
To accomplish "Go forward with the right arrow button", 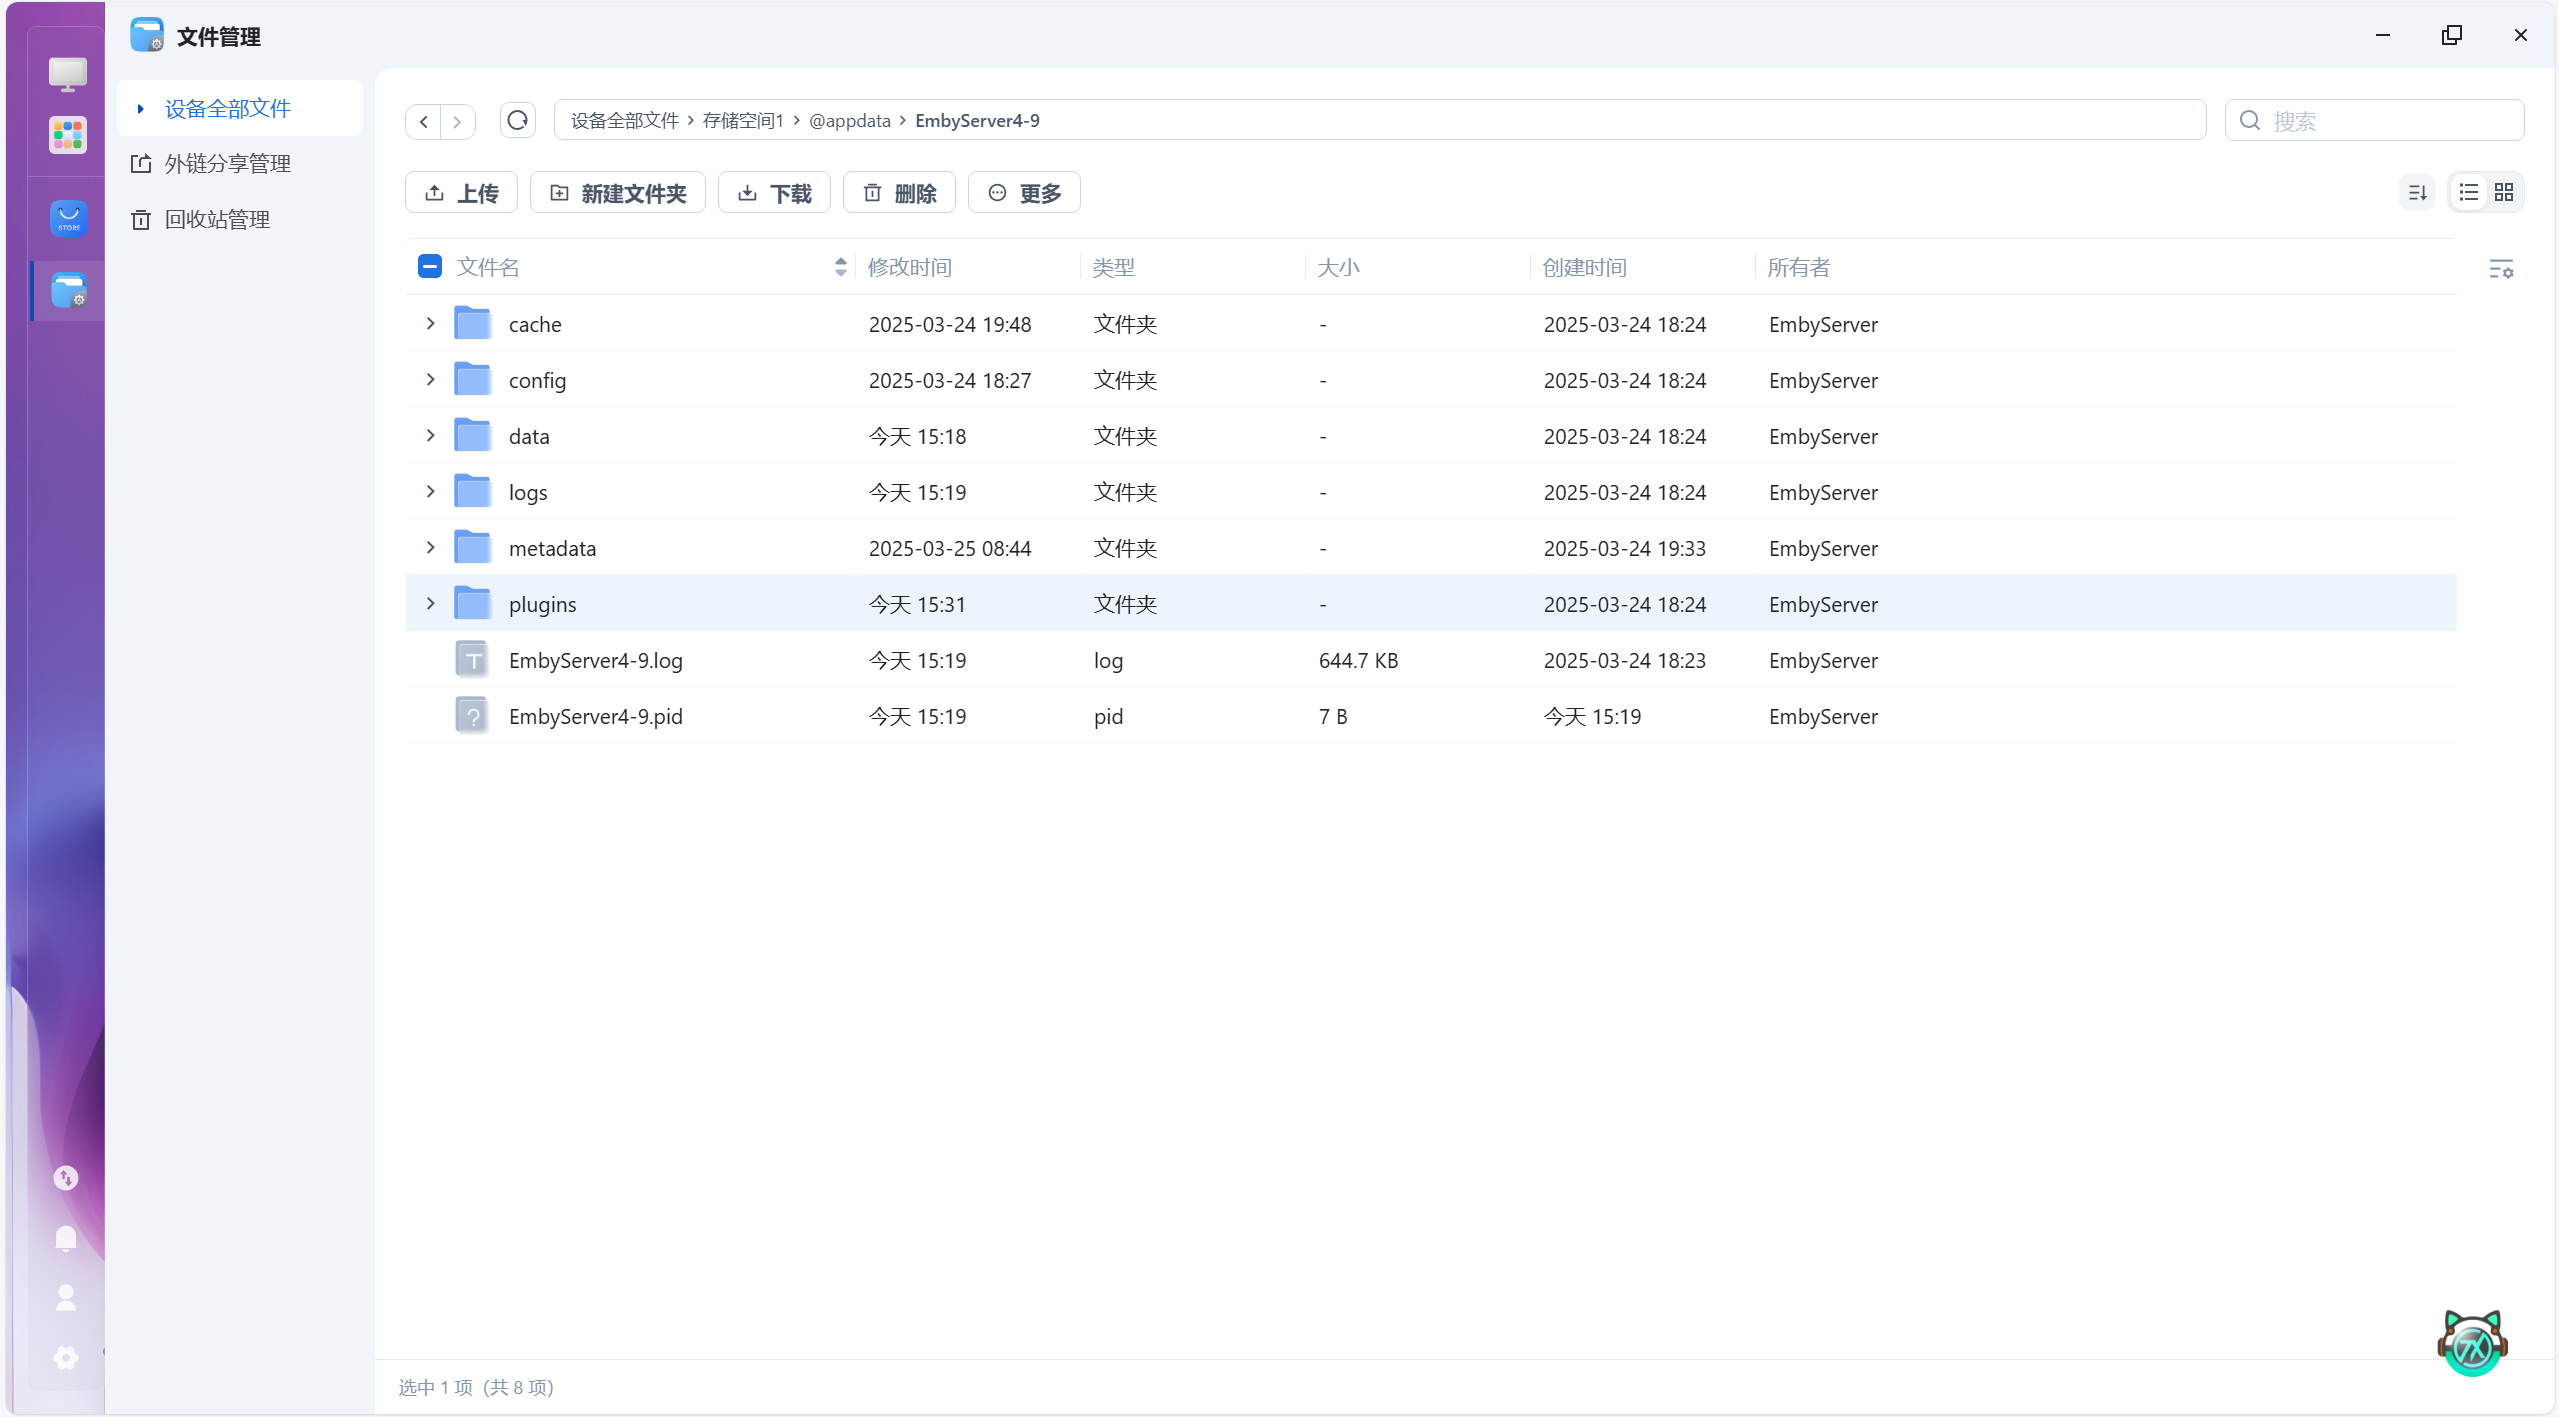I will (x=457, y=121).
